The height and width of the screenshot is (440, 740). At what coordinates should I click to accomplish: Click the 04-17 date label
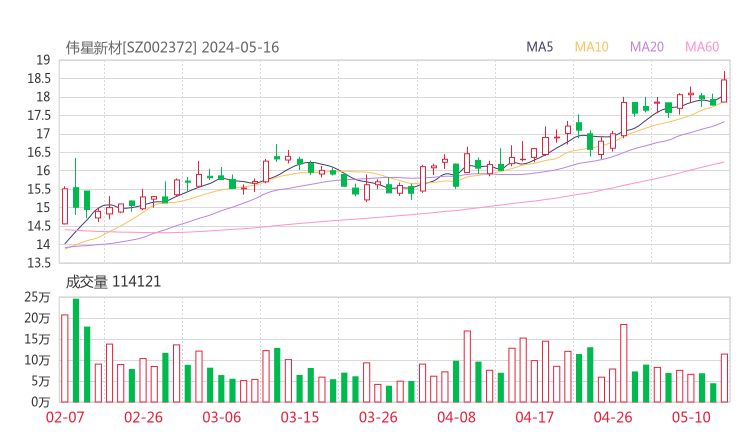[x=535, y=417]
